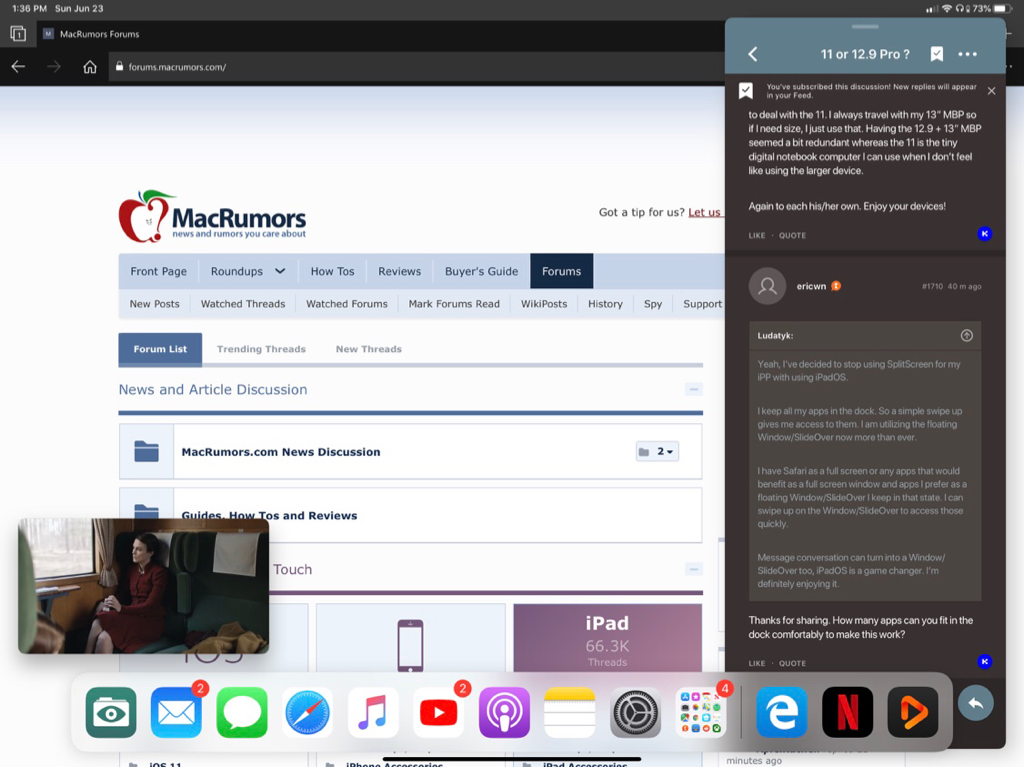Quote ericwn's reply
Viewport: 1024px width, 767px height.
792,663
